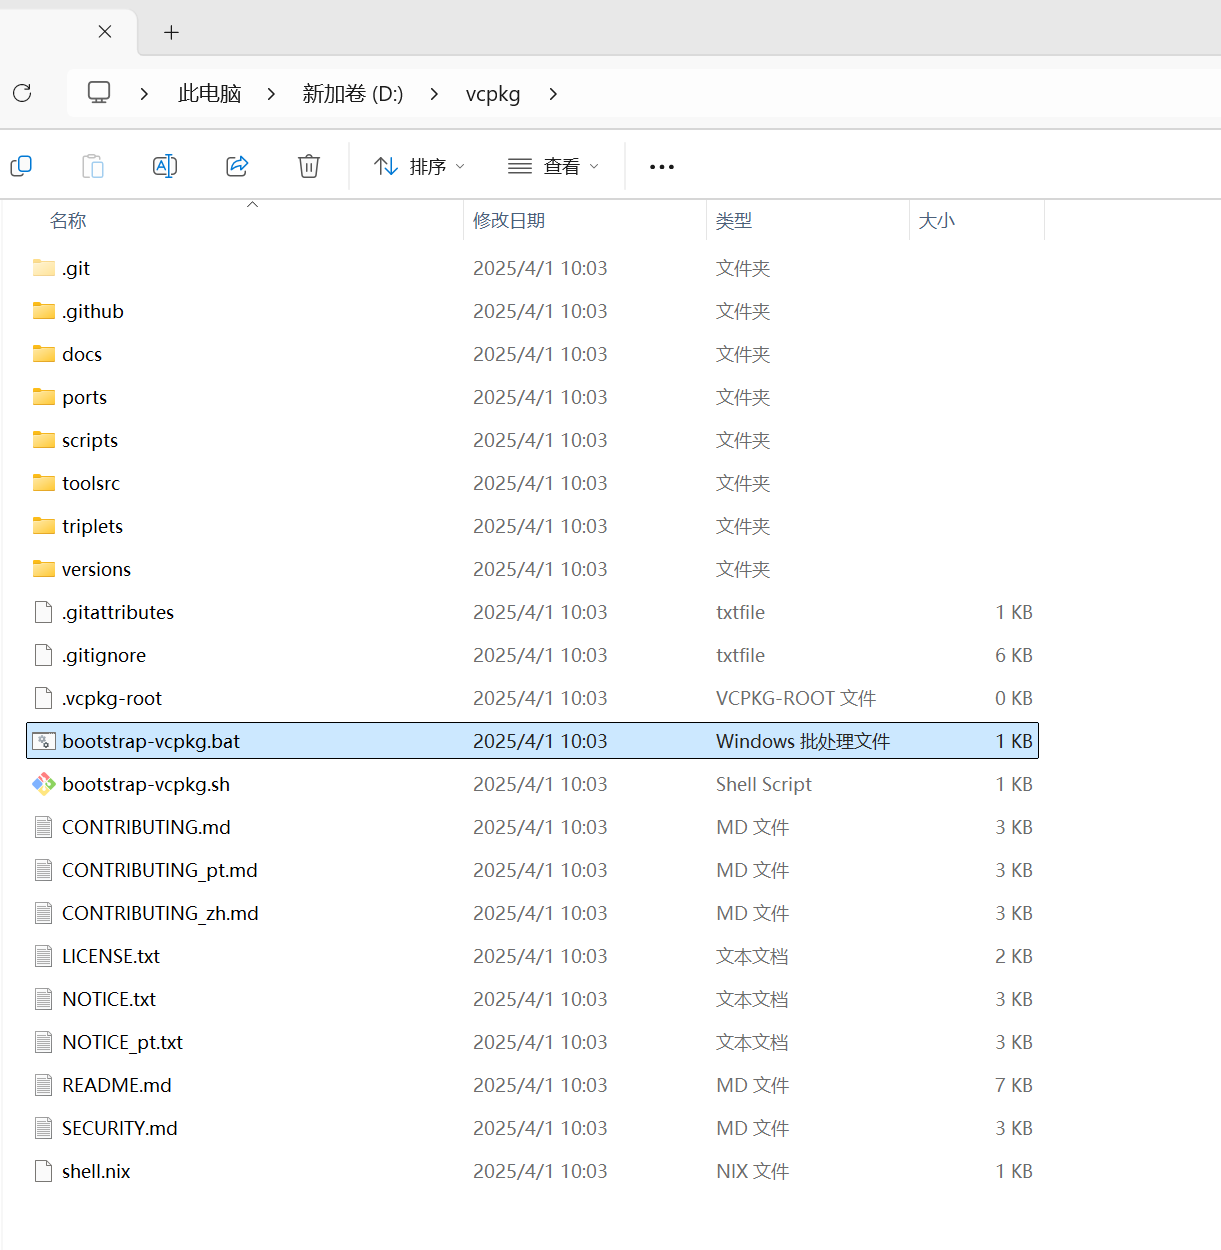Viewport: 1221px width, 1250px height.
Task: Expand chevron after vcpkg in address bar
Action: click(553, 94)
